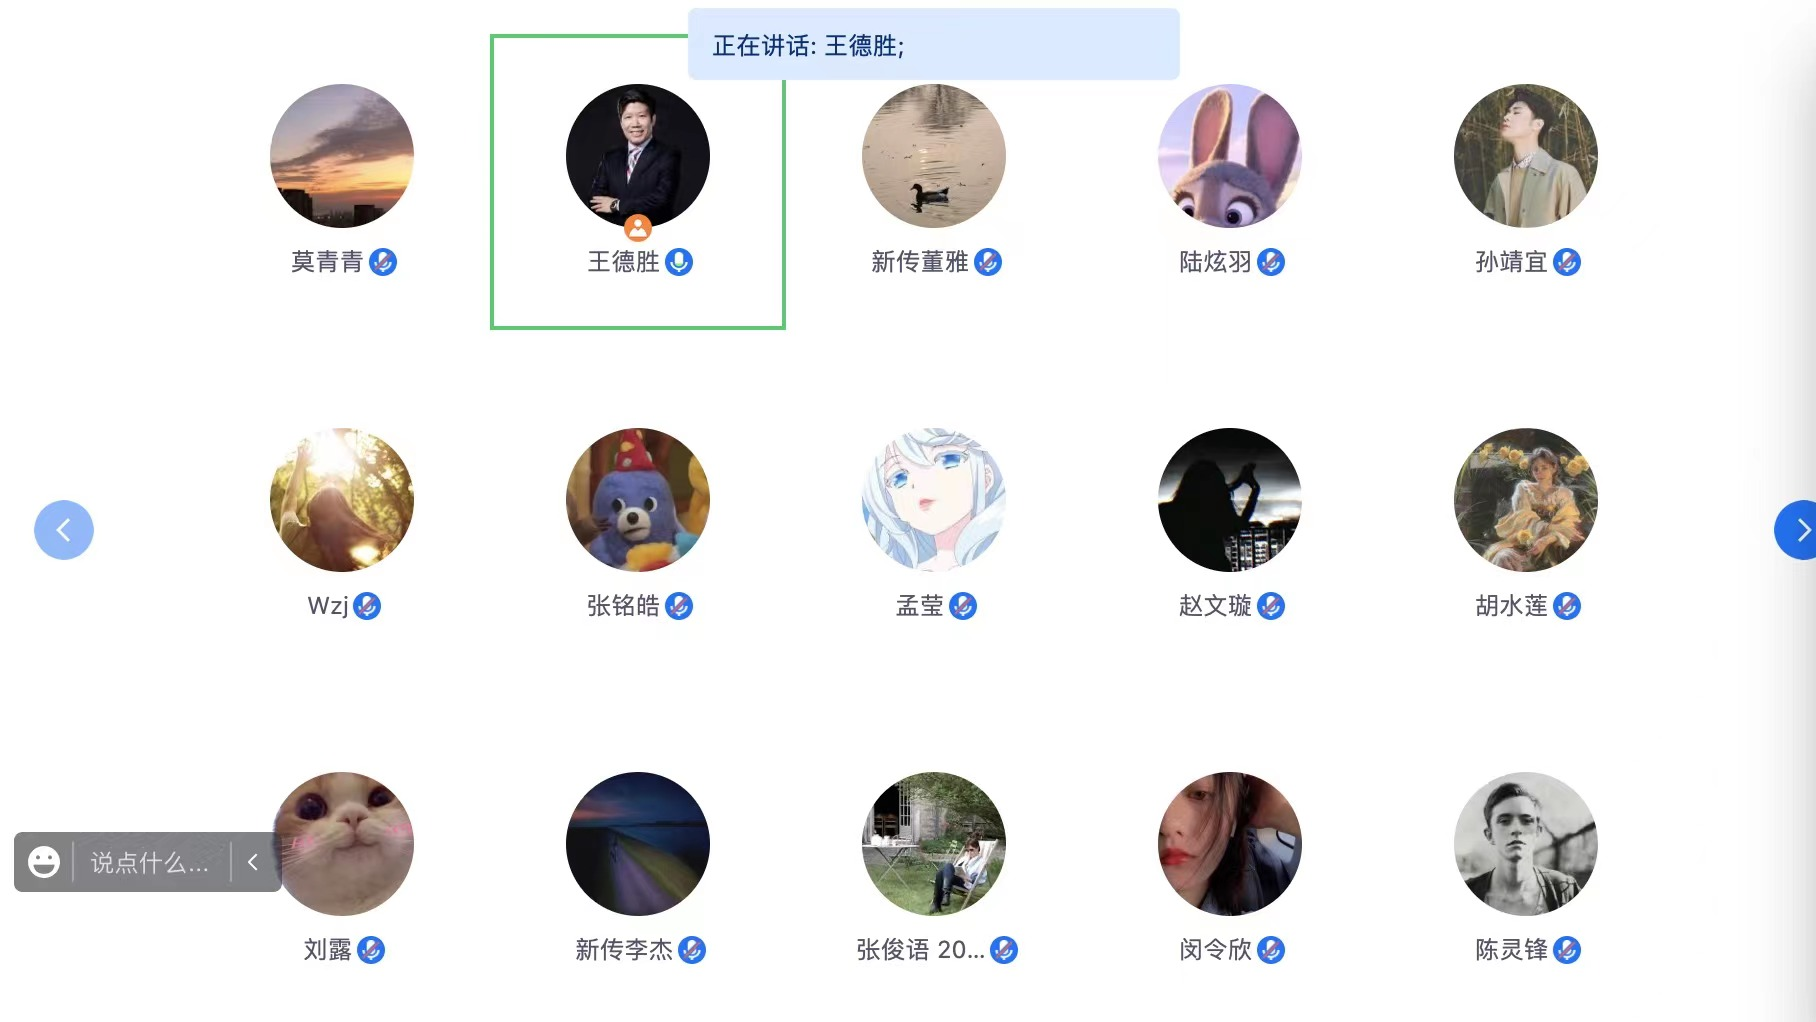The height and width of the screenshot is (1022, 1816).
Task: Click the muted mic icon beside 莫青青
Action: (383, 262)
